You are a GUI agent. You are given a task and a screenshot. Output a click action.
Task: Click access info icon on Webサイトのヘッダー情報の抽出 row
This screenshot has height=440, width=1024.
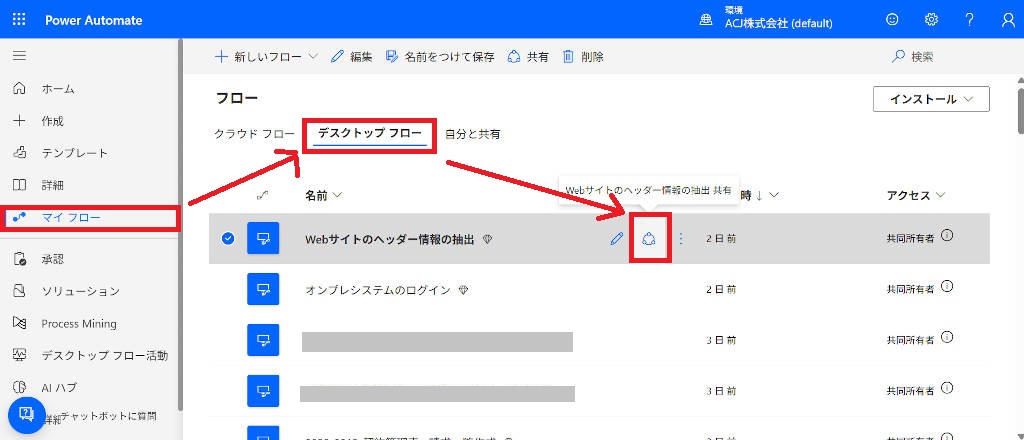coord(948,236)
